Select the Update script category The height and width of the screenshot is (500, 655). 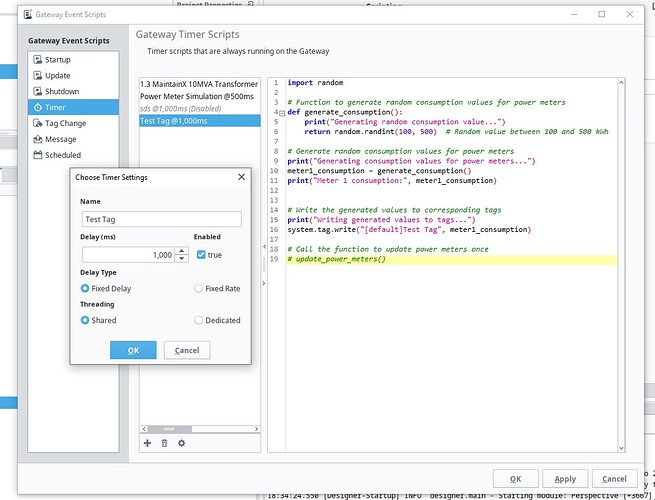[x=73, y=76]
